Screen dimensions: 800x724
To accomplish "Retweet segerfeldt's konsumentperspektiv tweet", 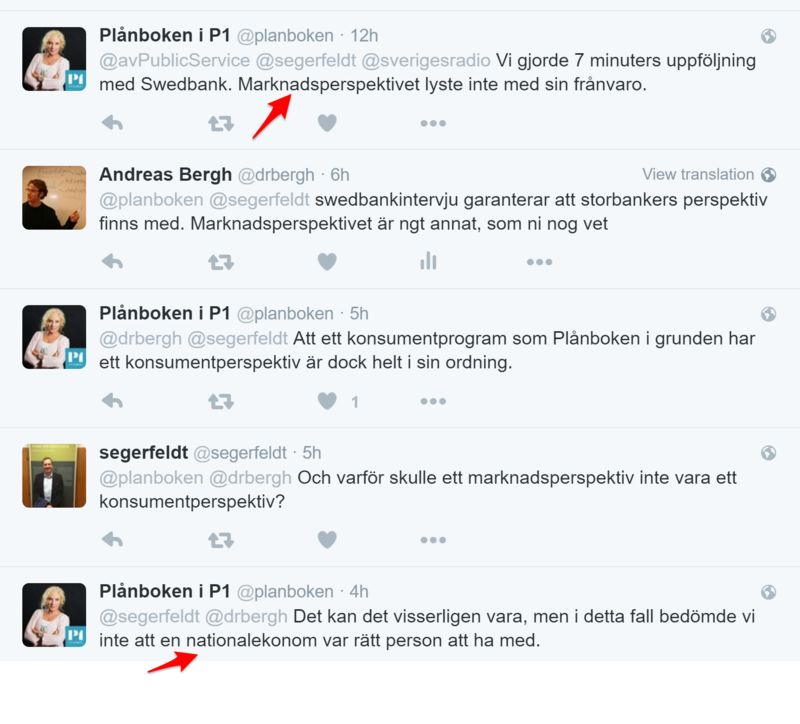I will pyautogui.click(x=220, y=540).
